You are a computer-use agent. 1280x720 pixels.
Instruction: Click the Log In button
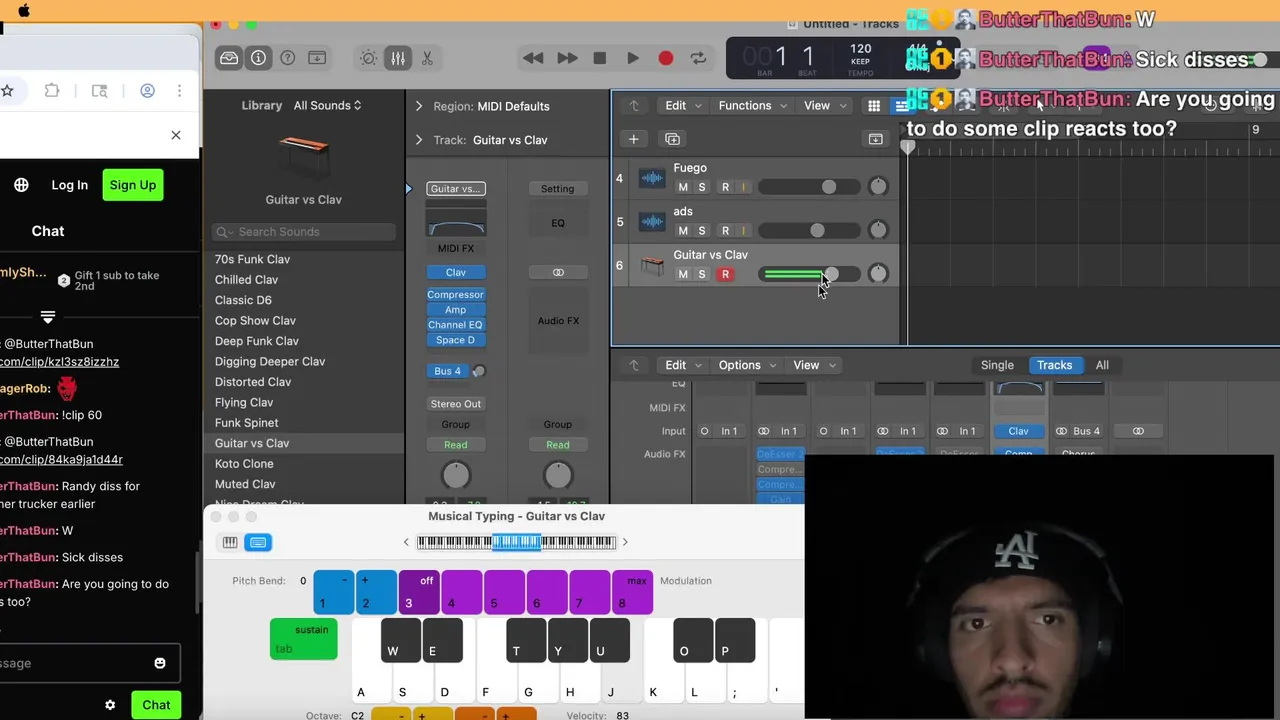69,185
